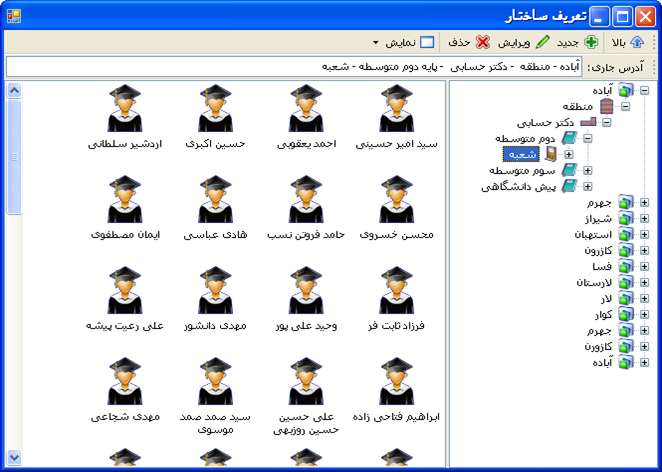This screenshot has width=662, height=472.
Task: Expand the شعبه tree node
Action: [x=569, y=155]
